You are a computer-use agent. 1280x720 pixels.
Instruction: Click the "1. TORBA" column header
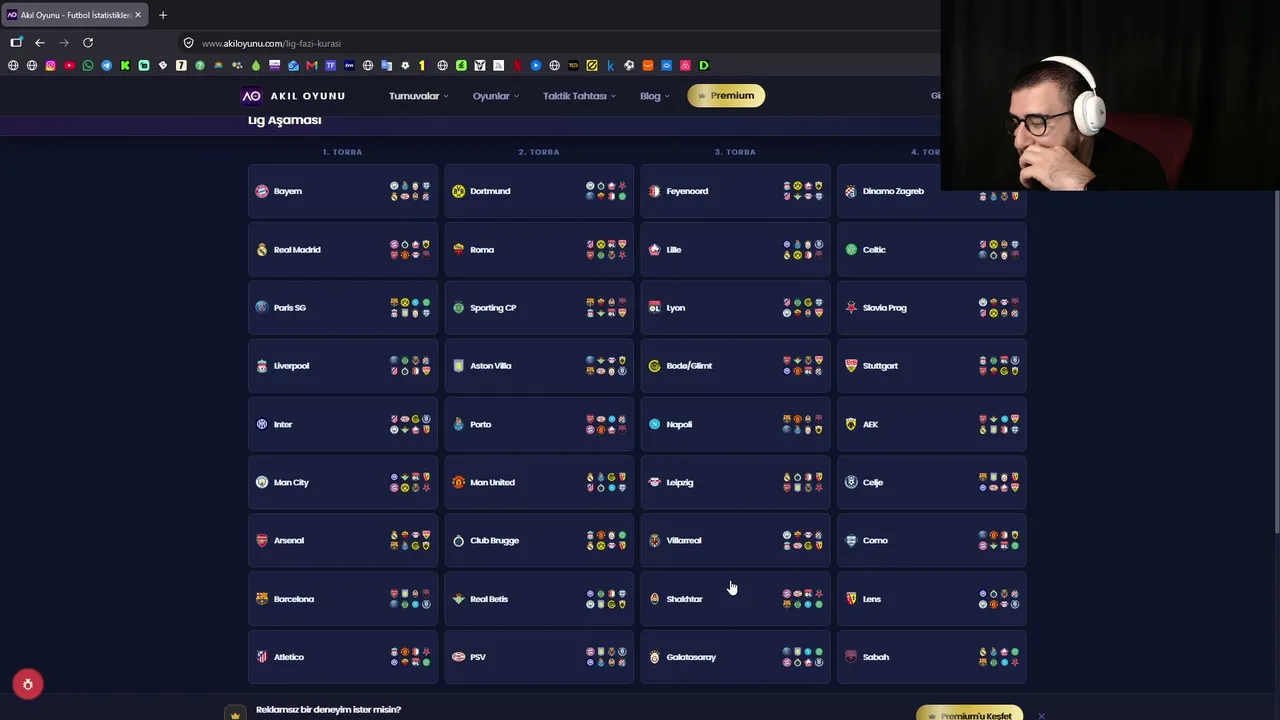point(342,152)
